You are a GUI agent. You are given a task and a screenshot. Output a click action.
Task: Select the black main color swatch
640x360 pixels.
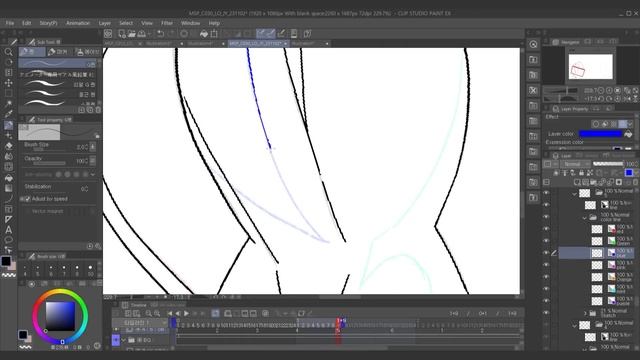(6, 261)
